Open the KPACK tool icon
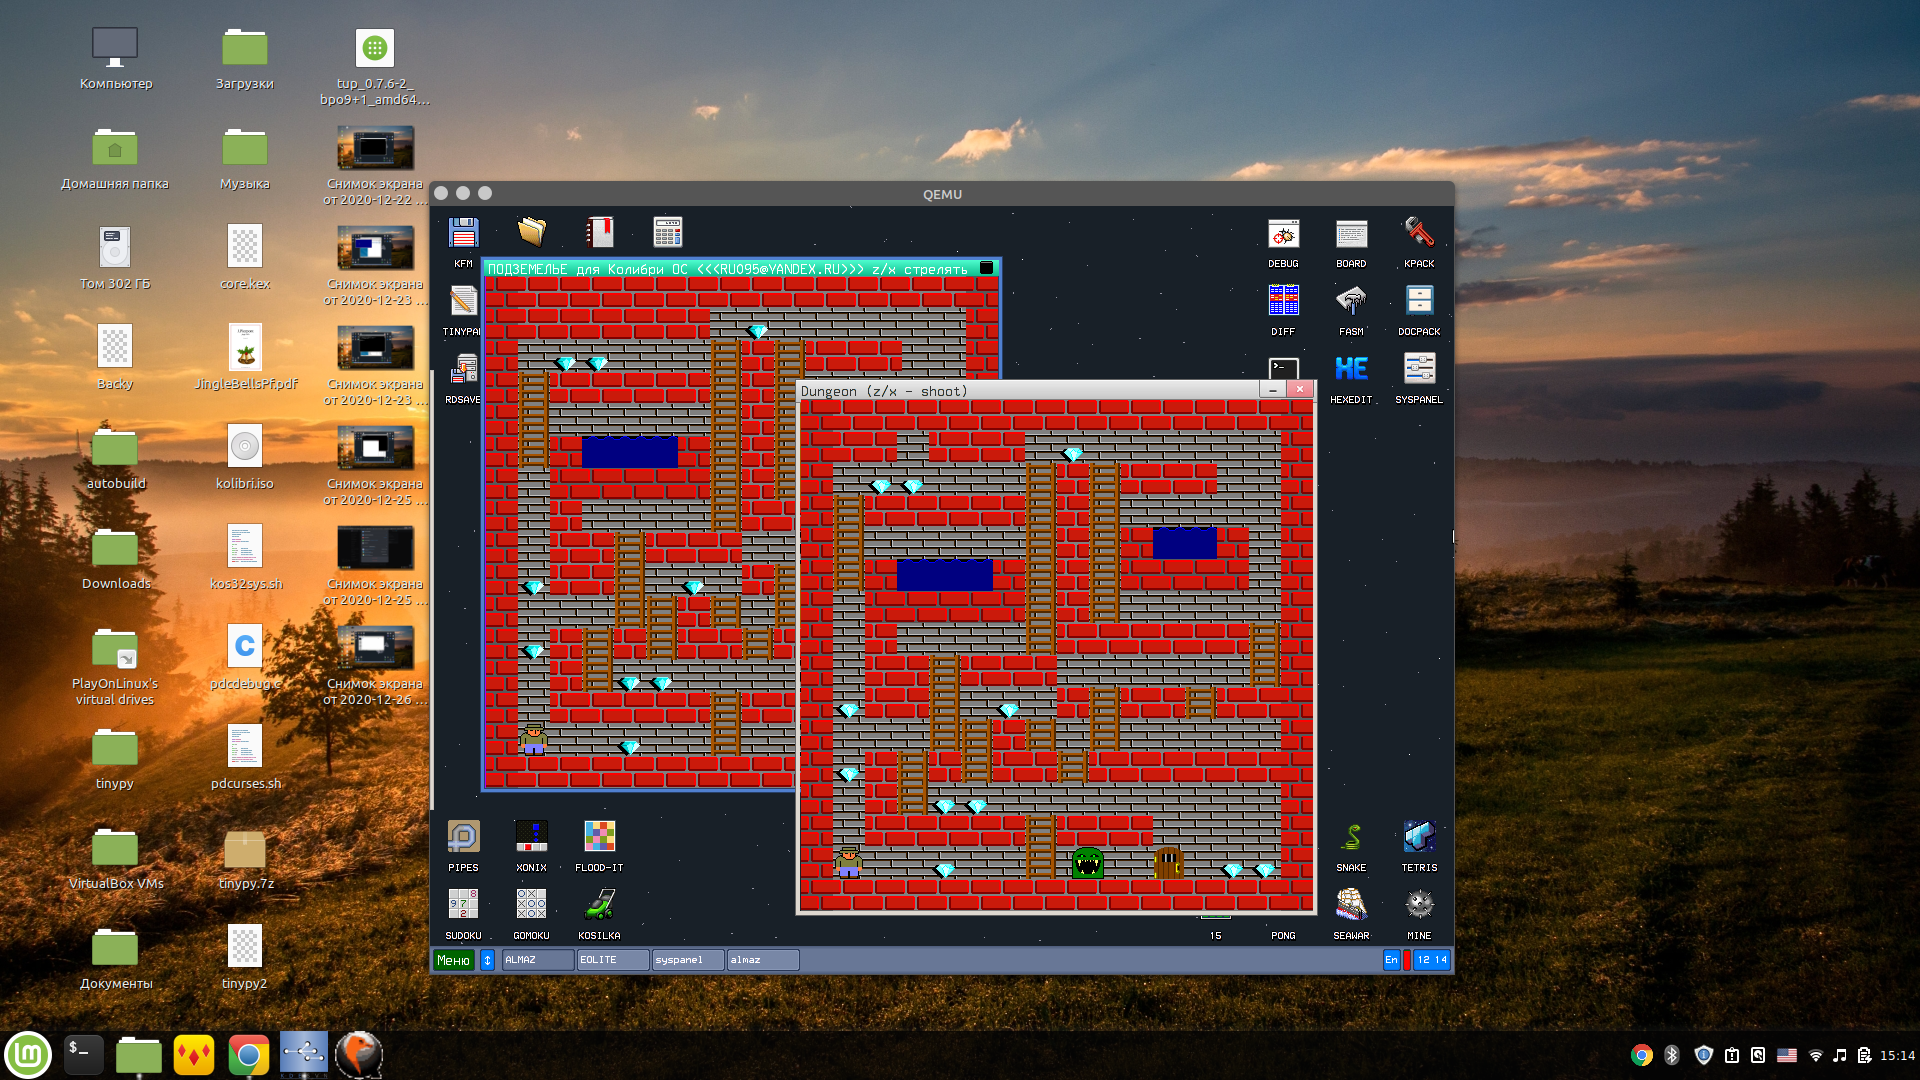The height and width of the screenshot is (1080, 1920). click(x=1419, y=234)
